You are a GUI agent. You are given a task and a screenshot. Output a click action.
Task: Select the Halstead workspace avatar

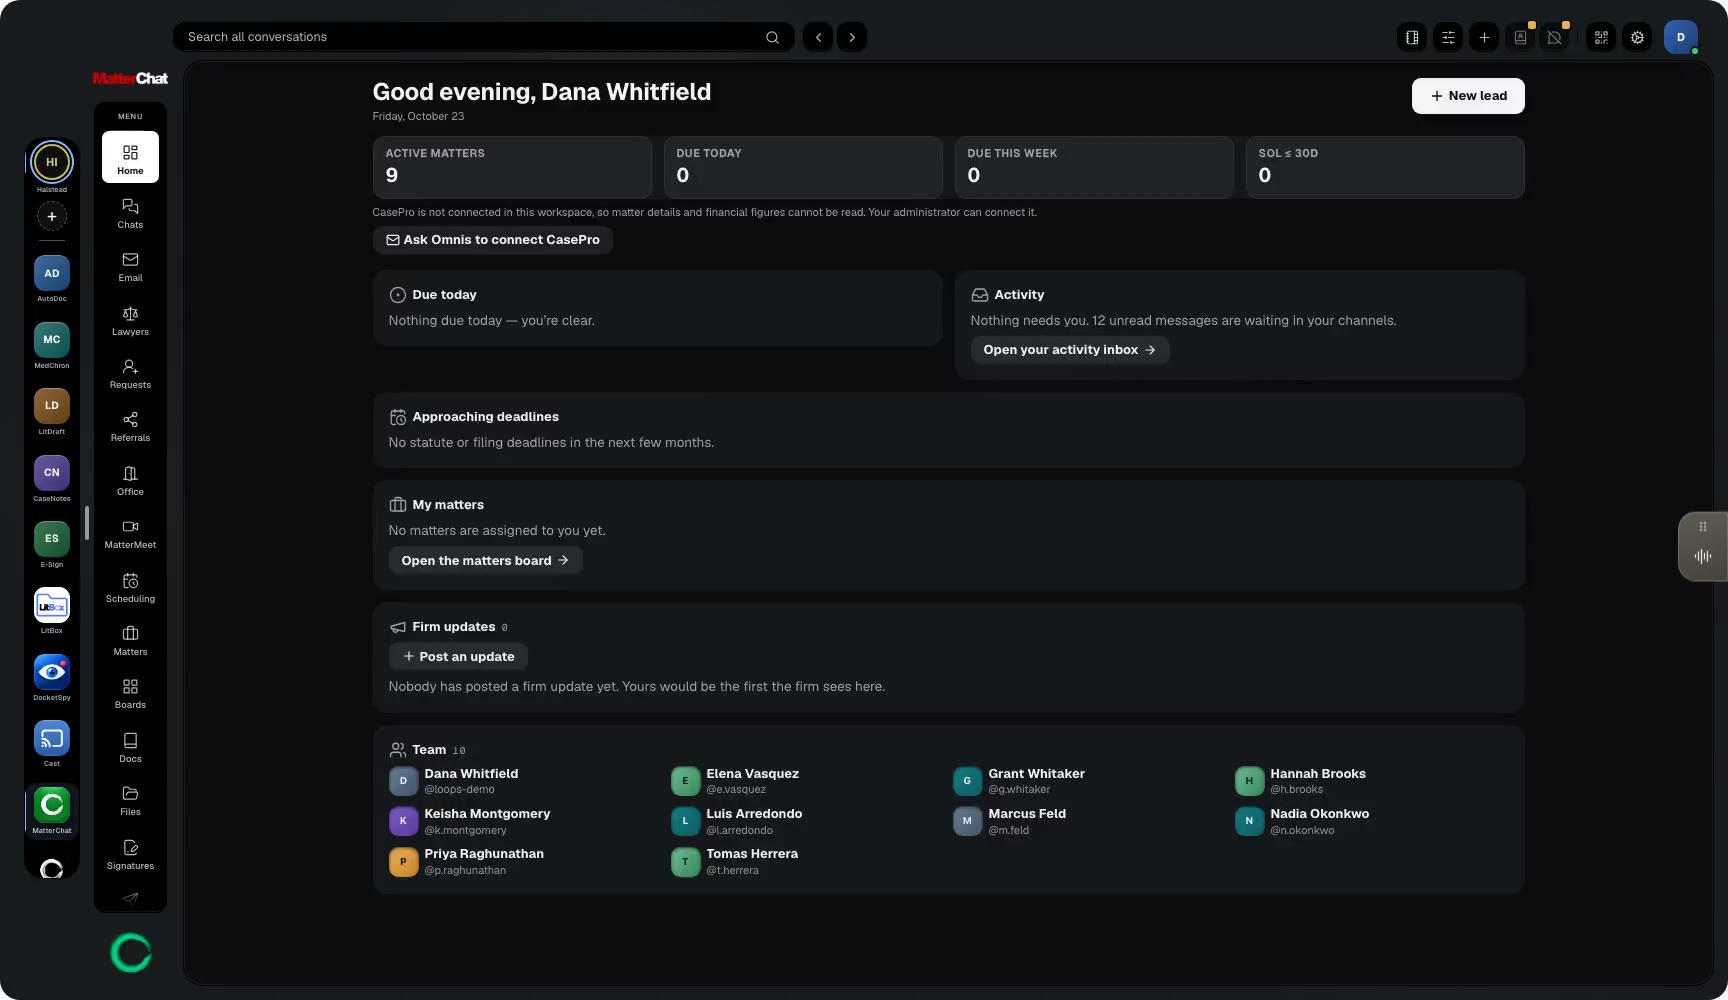[x=52, y=161]
